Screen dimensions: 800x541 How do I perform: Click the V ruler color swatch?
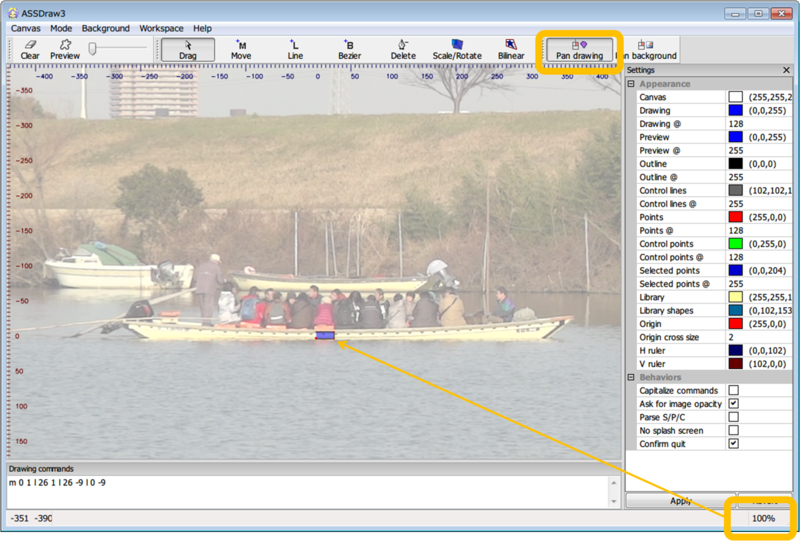click(x=735, y=363)
